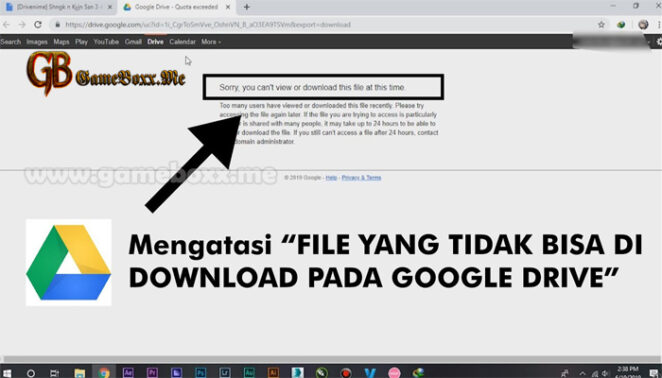Close the Google Drive Quota exceeded tab
The width and height of the screenshot is (662, 378).
coord(228,7)
